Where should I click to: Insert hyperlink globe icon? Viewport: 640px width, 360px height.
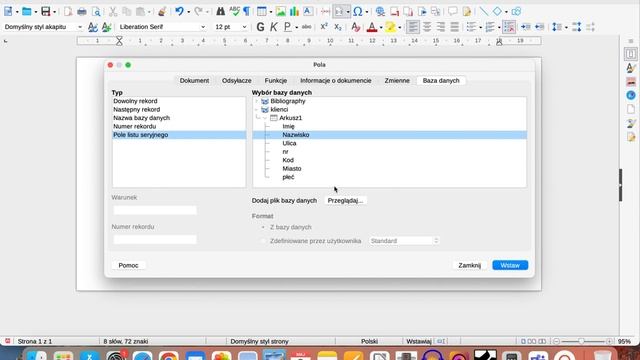tap(380, 11)
